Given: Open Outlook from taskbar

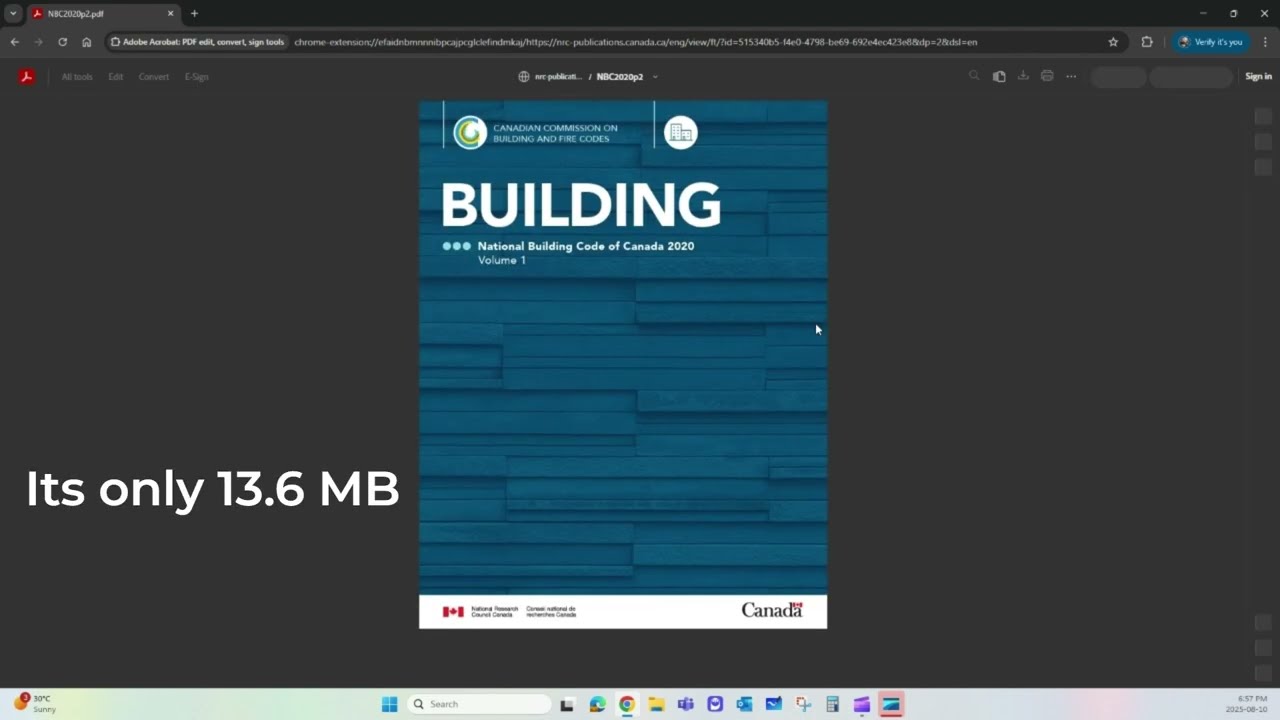Looking at the screenshot, I should 744,704.
